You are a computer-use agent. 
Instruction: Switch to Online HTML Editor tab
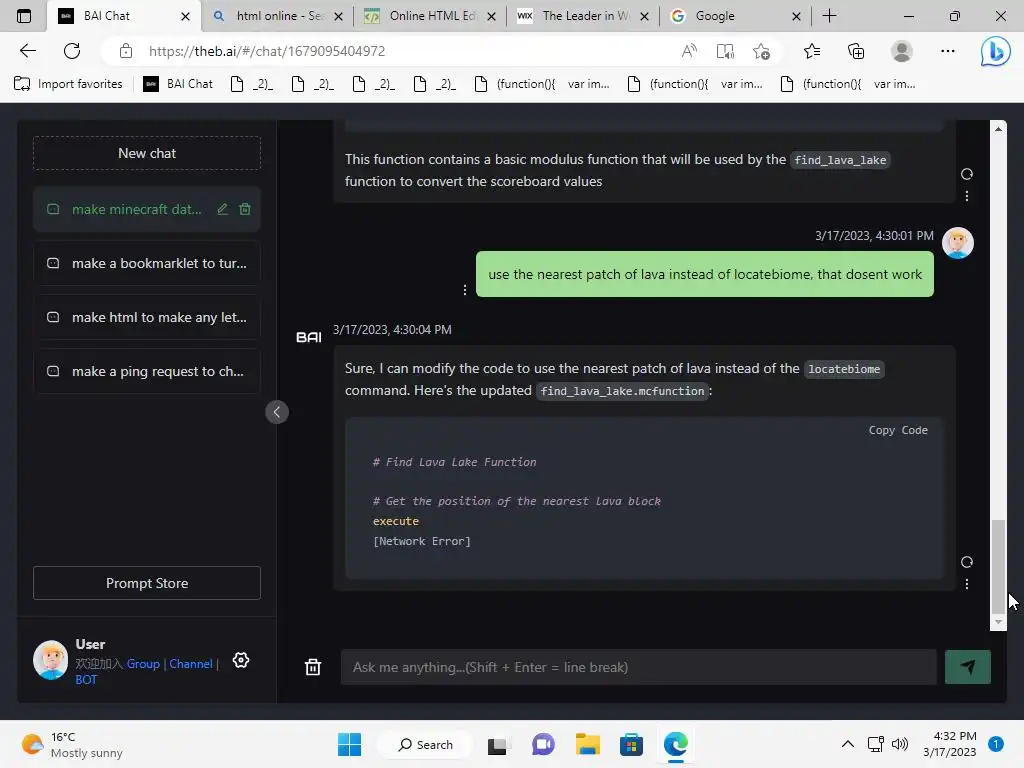429,16
